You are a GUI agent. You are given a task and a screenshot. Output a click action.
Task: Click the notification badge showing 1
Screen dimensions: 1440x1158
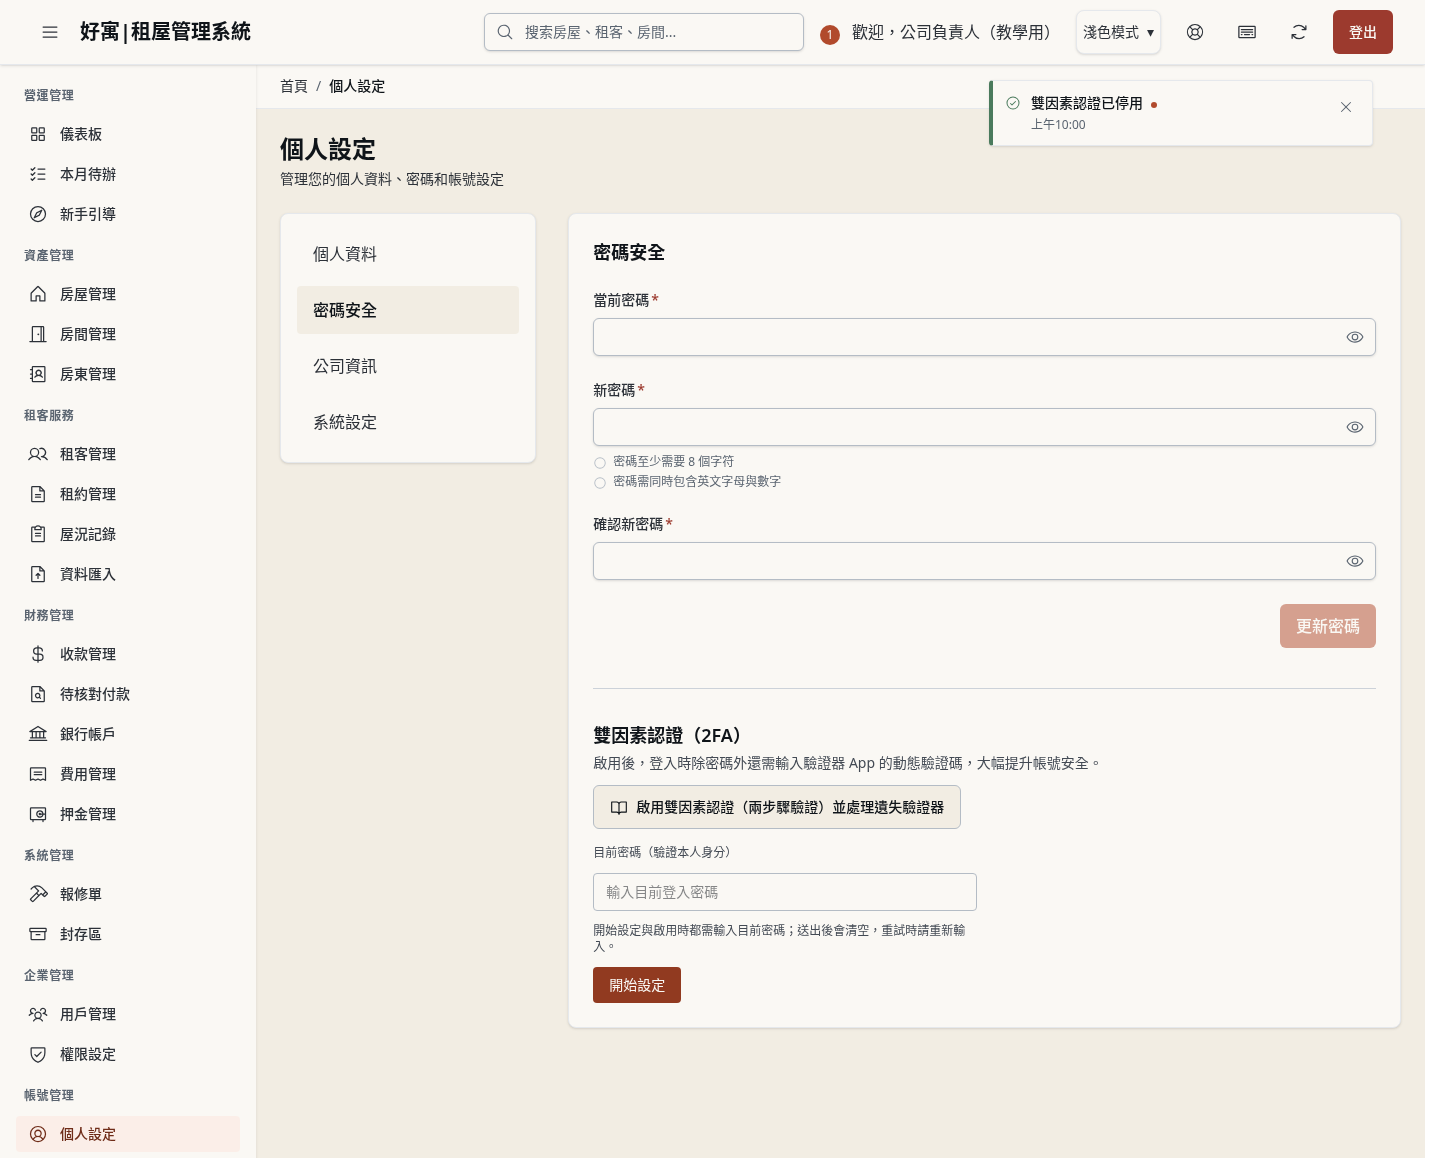pyautogui.click(x=829, y=35)
